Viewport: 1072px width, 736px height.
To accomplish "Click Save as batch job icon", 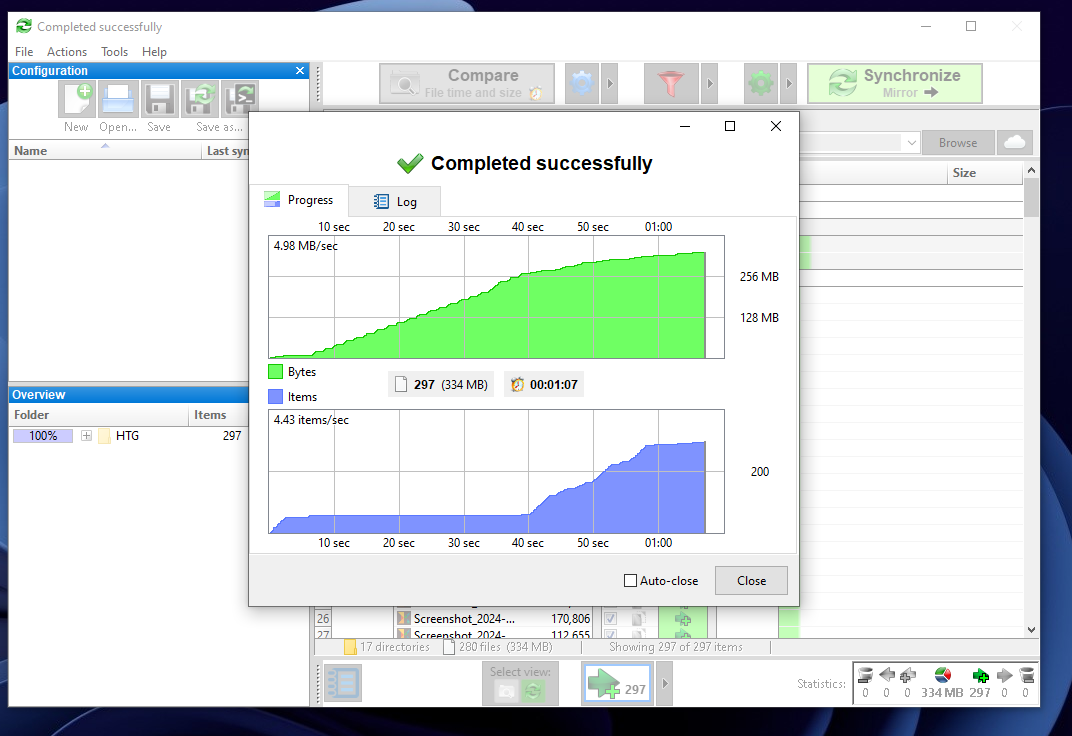I will pyautogui.click(x=241, y=100).
